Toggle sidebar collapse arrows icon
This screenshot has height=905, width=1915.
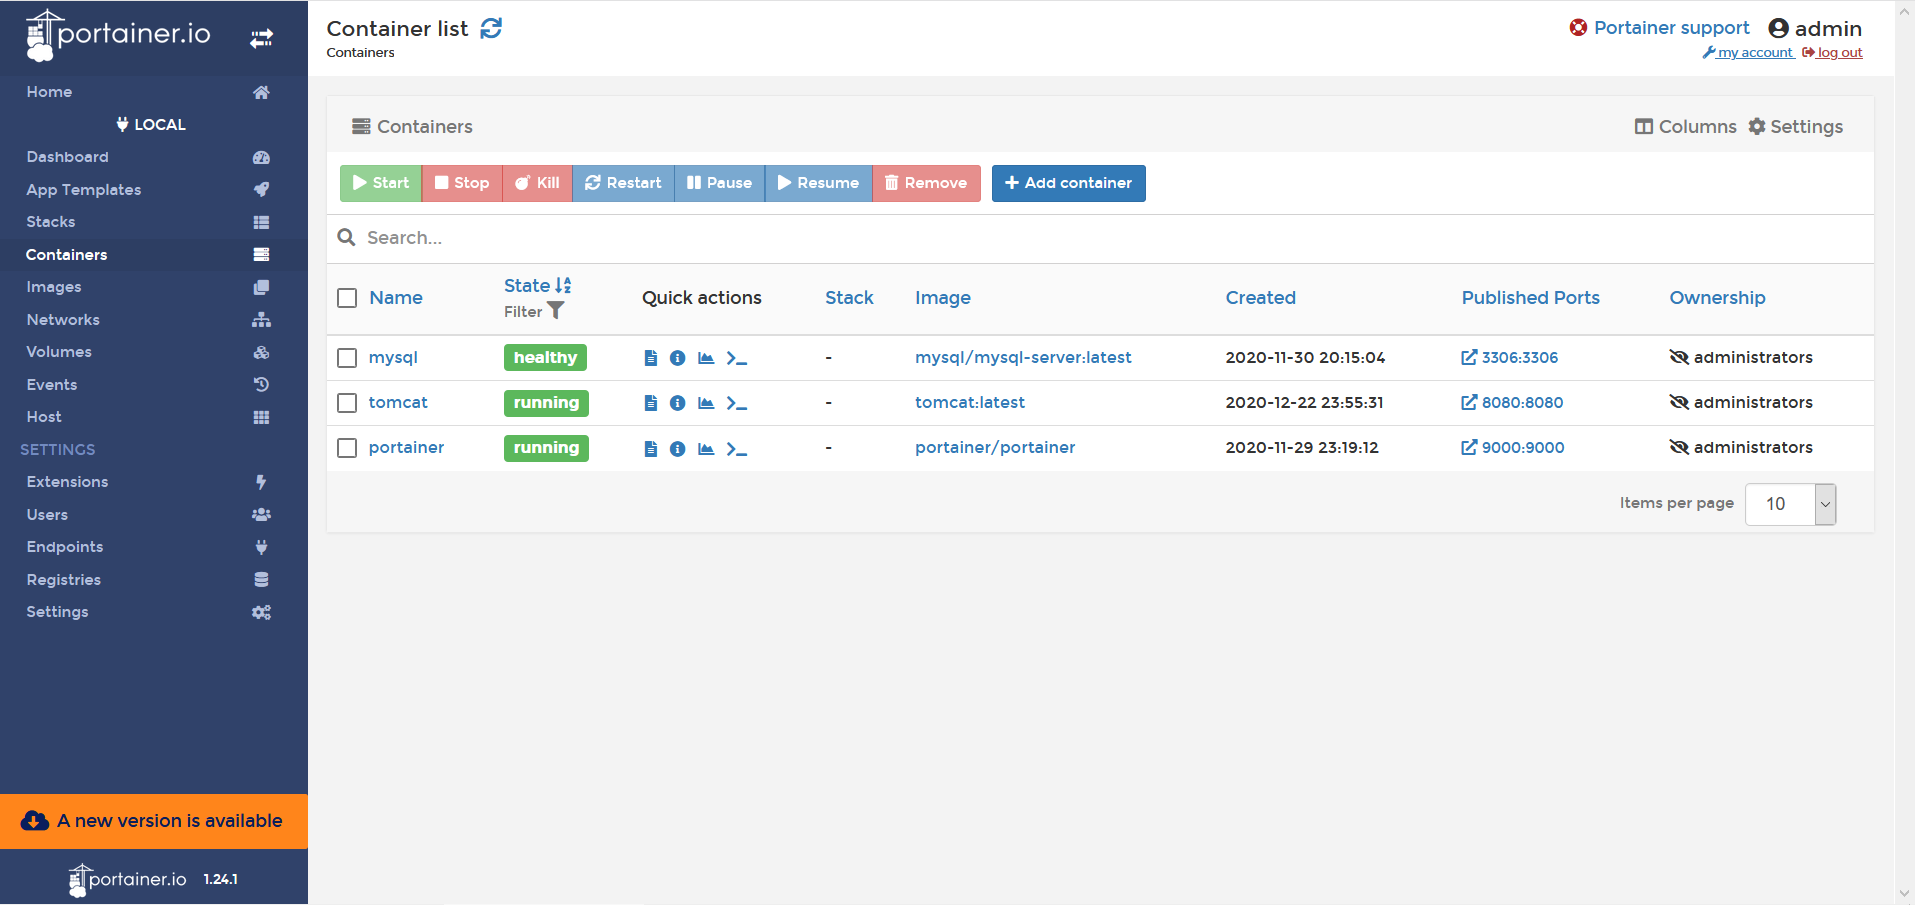(261, 38)
